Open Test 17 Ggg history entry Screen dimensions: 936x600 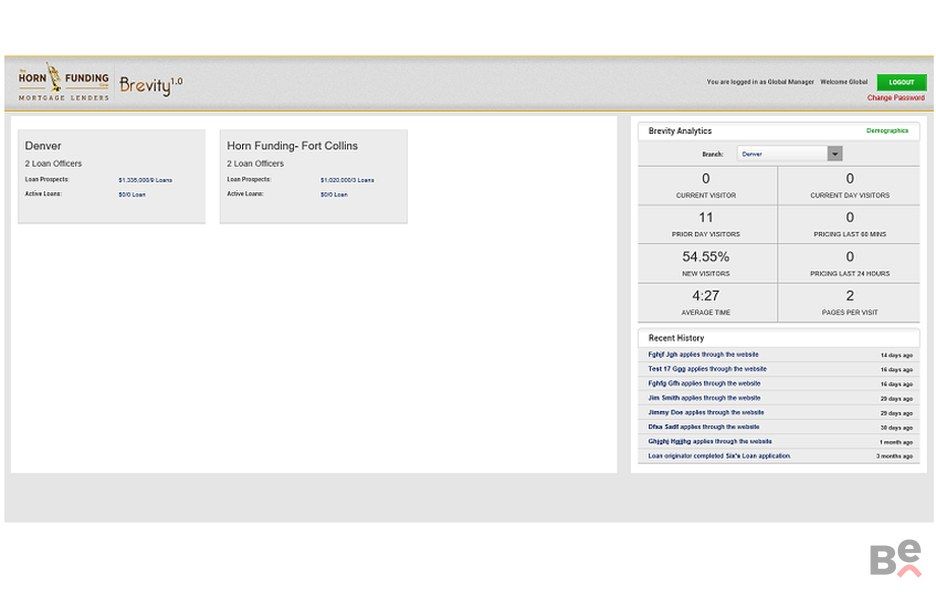click(x=707, y=369)
